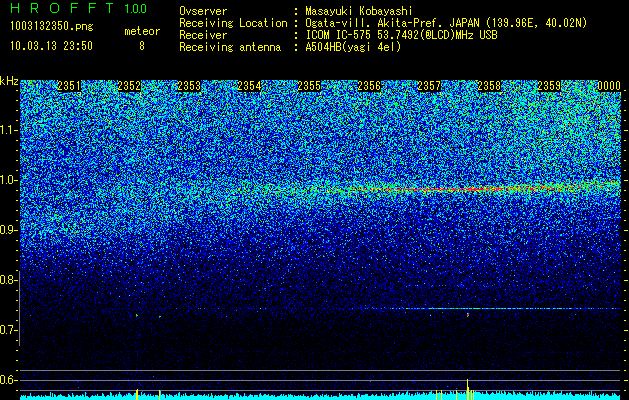This screenshot has width=629, height=400.
Task: Click the 0000 time marker
Action: click(609, 86)
